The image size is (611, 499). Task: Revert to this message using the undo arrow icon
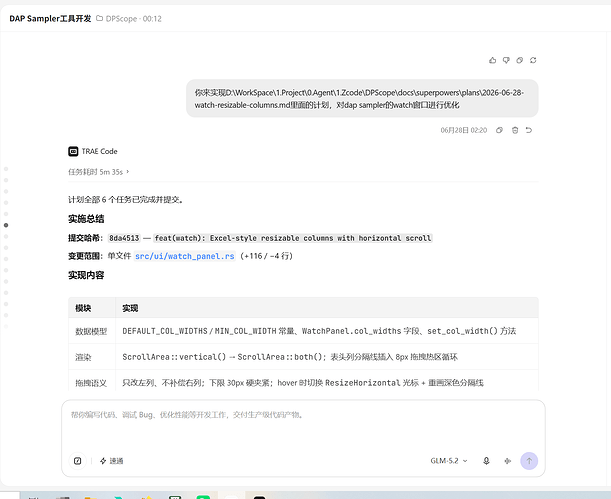[529, 130]
